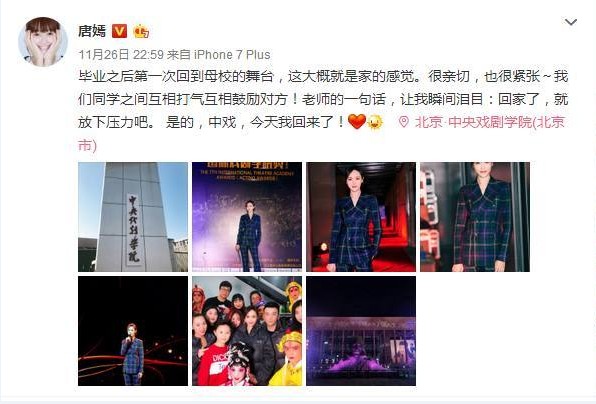The width and height of the screenshot is (596, 404).
Task: Click the crown membership badge icon
Action: 141,31
